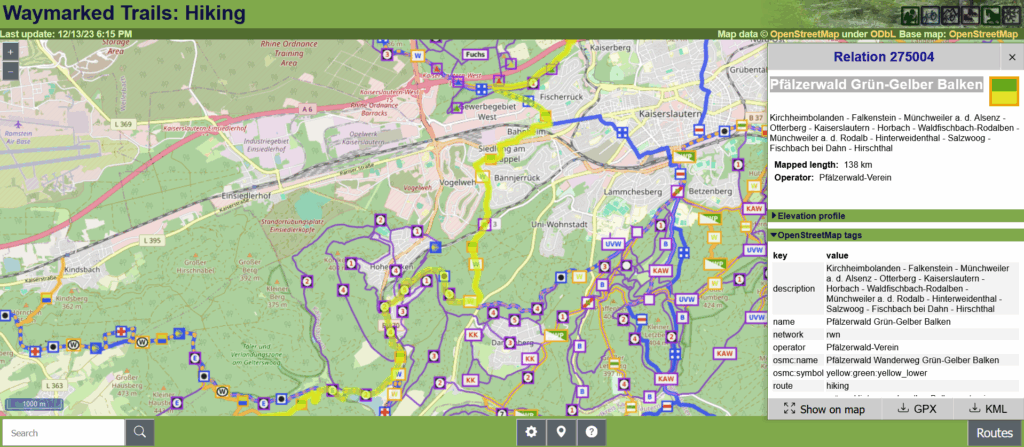
Task: Open the Routes panel
Action: point(994,433)
